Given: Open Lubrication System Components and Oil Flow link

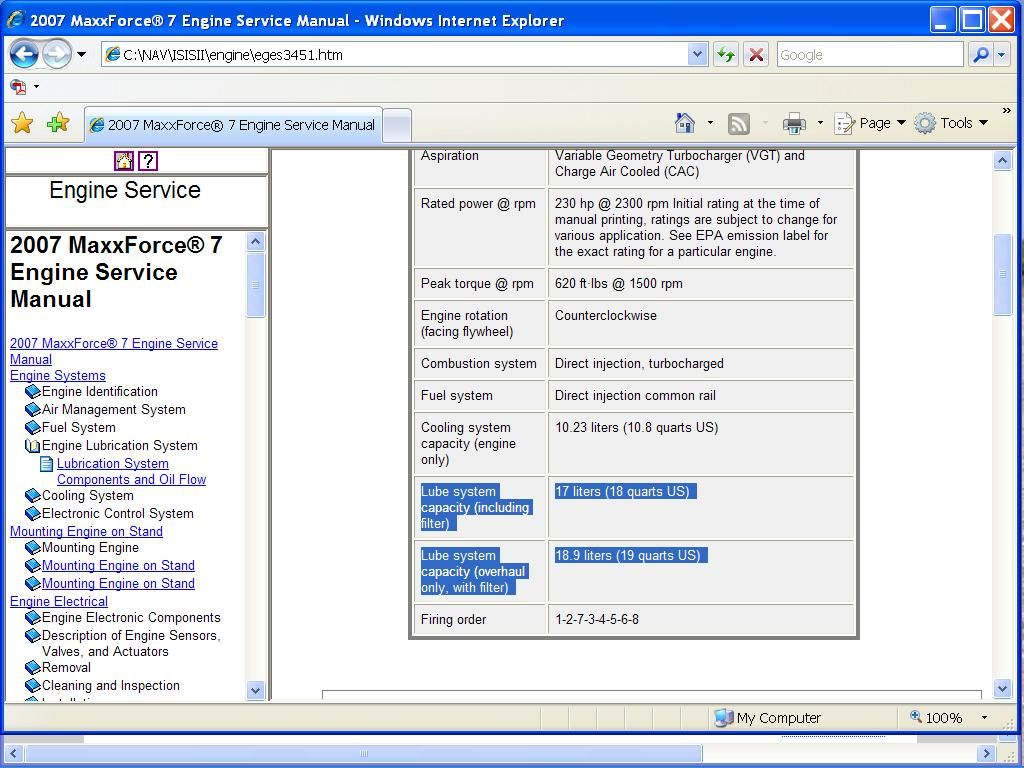Looking at the screenshot, I should tap(131, 472).
